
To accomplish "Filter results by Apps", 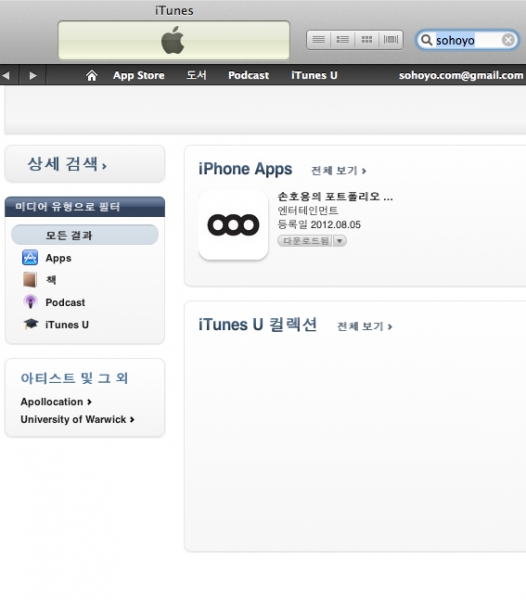I will point(58,258).
